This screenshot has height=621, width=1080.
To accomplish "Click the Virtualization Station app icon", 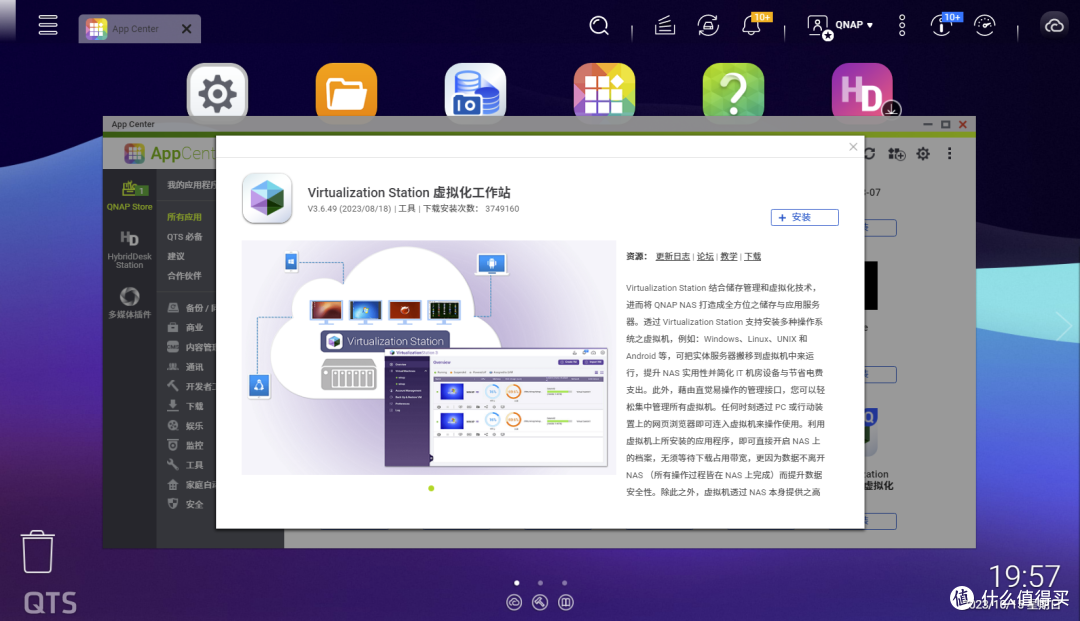I will [x=267, y=199].
